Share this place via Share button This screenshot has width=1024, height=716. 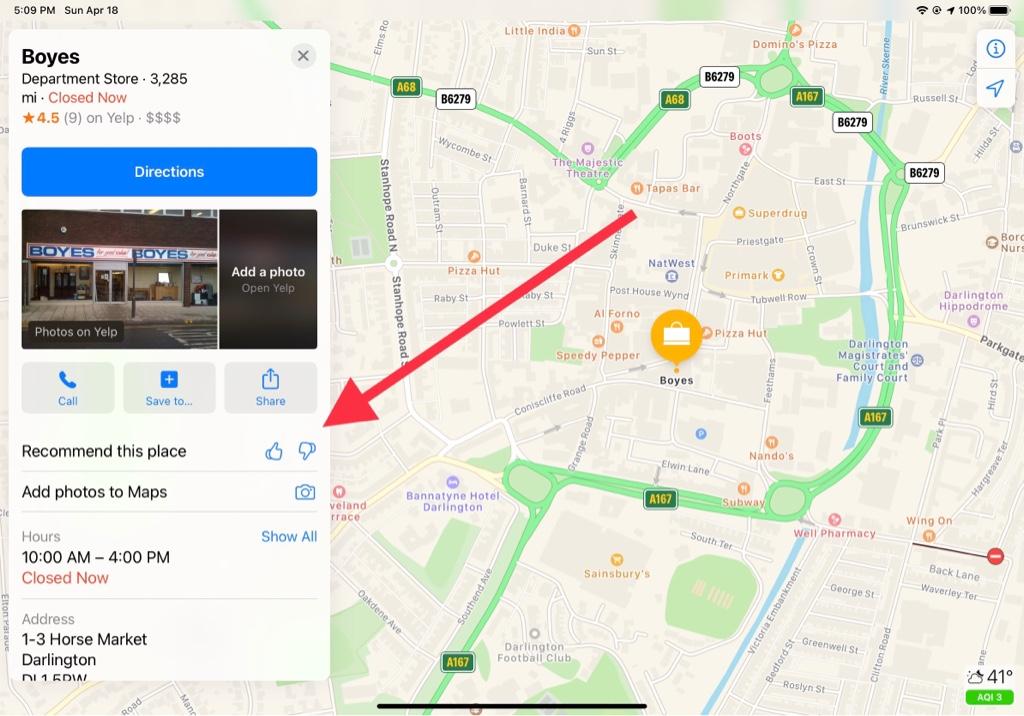[270, 387]
